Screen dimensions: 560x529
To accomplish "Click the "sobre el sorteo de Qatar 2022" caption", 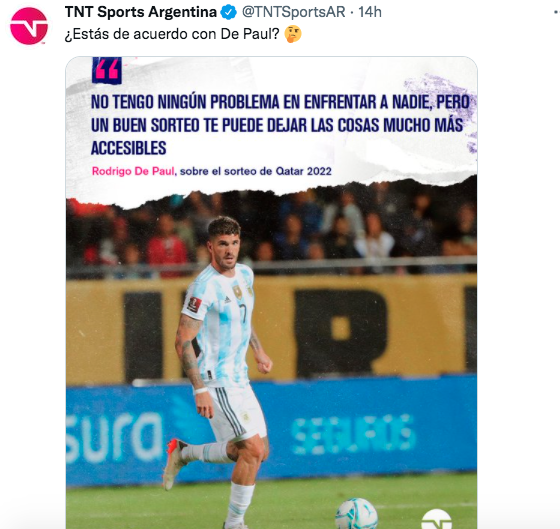I will 256,171.
